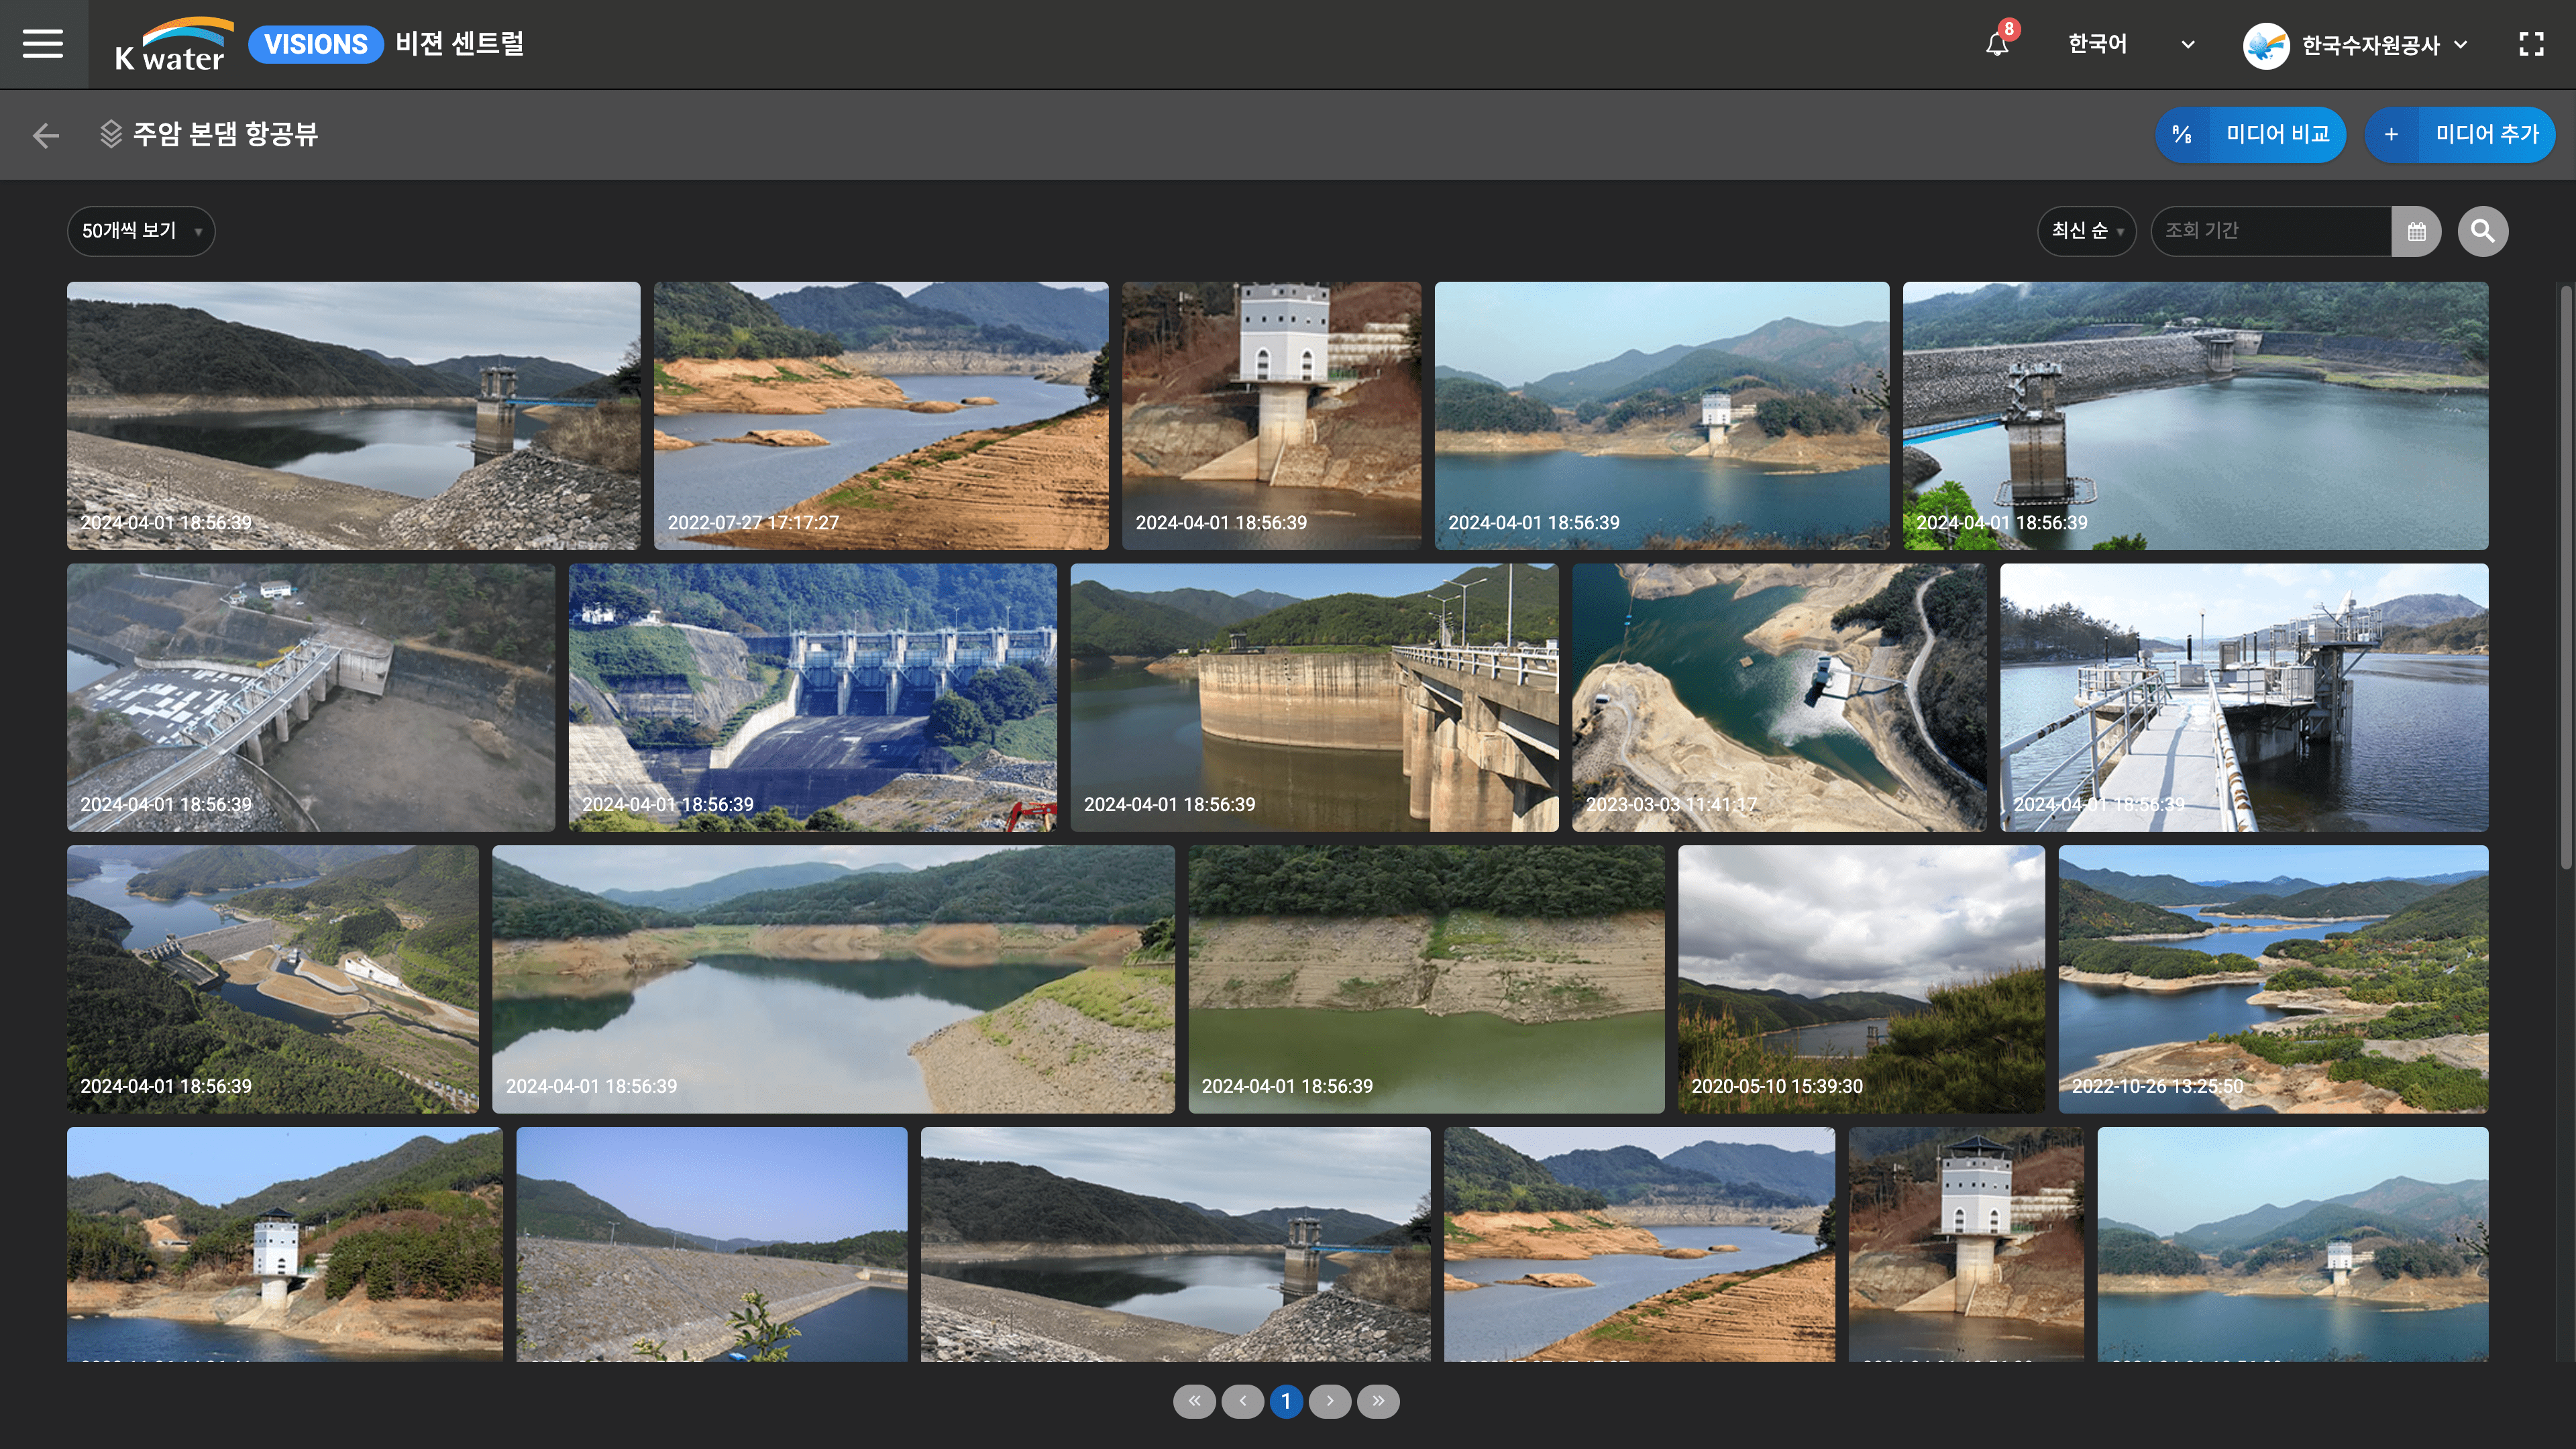This screenshot has height=1449, width=2576.
Task: Click the 조회 기간 input field
Action: coord(2270,231)
